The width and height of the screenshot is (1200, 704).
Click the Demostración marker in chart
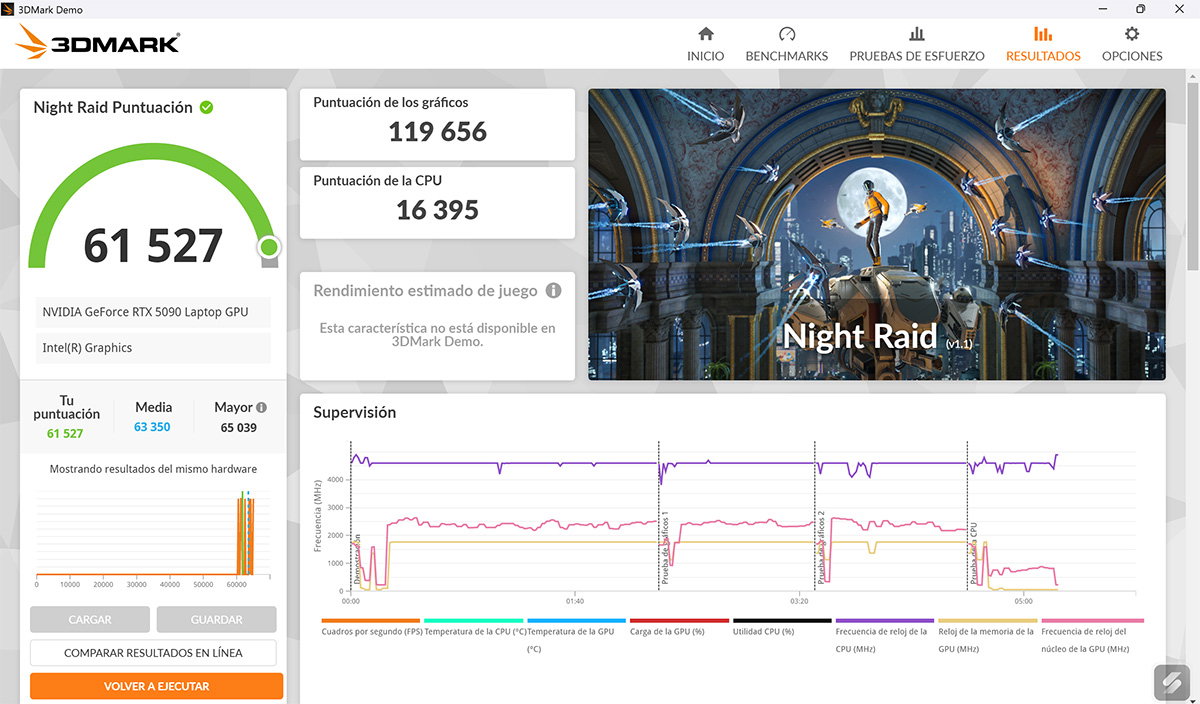pos(357,558)
